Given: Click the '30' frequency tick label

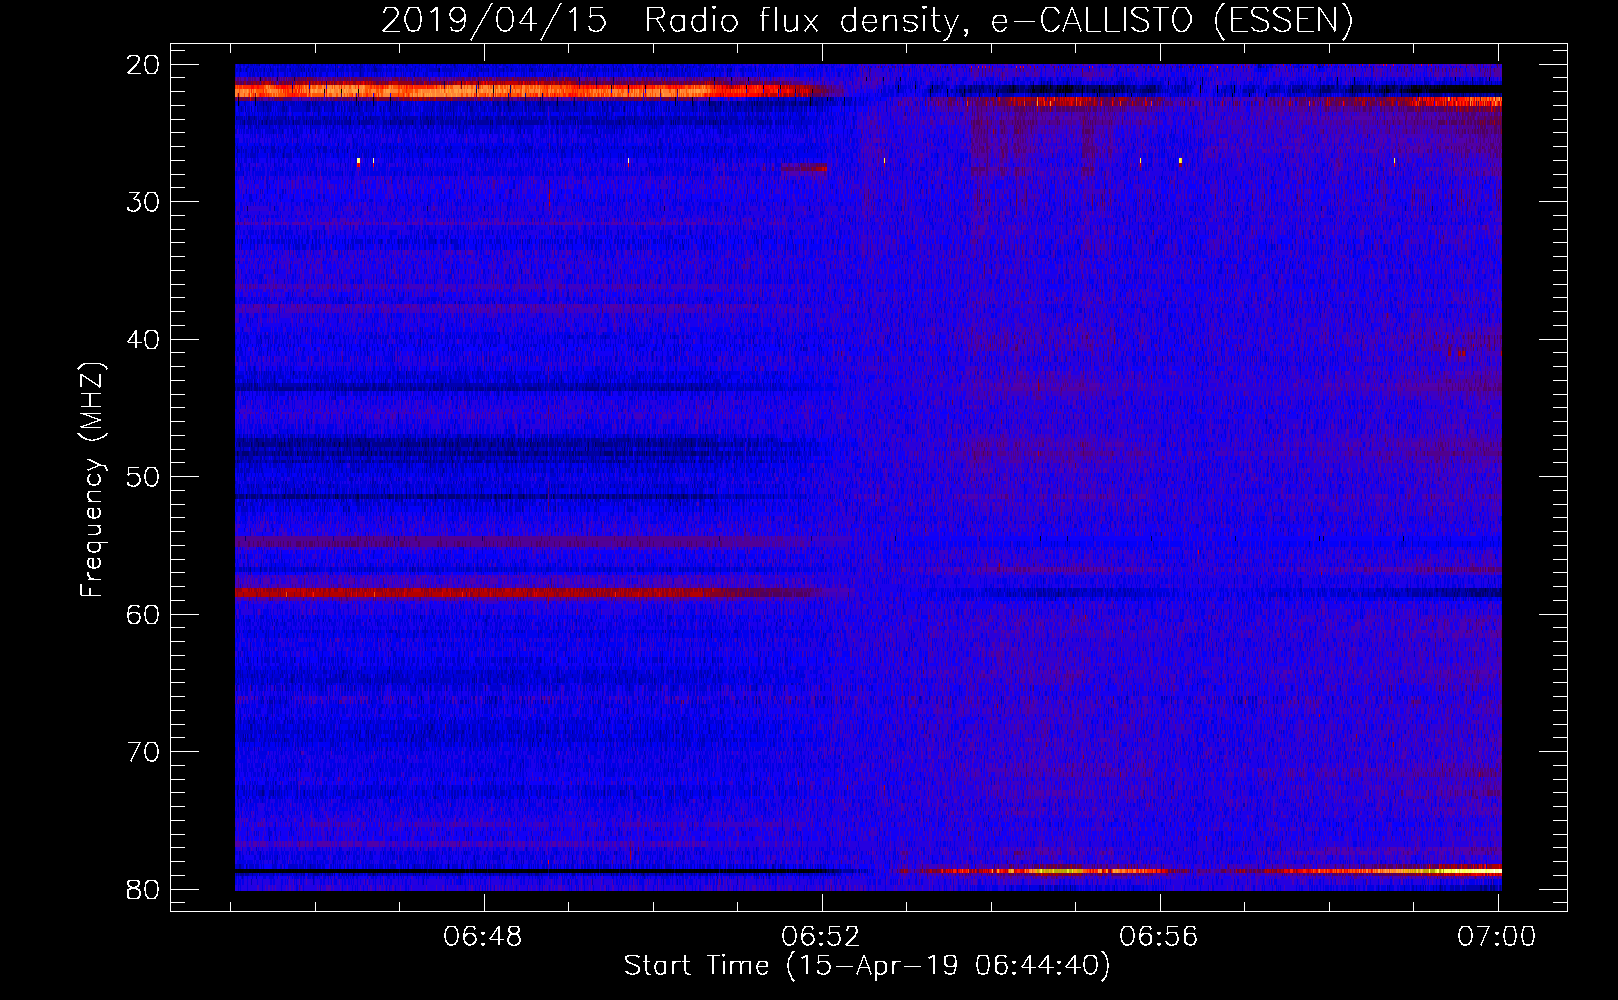Looking at the screenshot, I should coord(143,202).
